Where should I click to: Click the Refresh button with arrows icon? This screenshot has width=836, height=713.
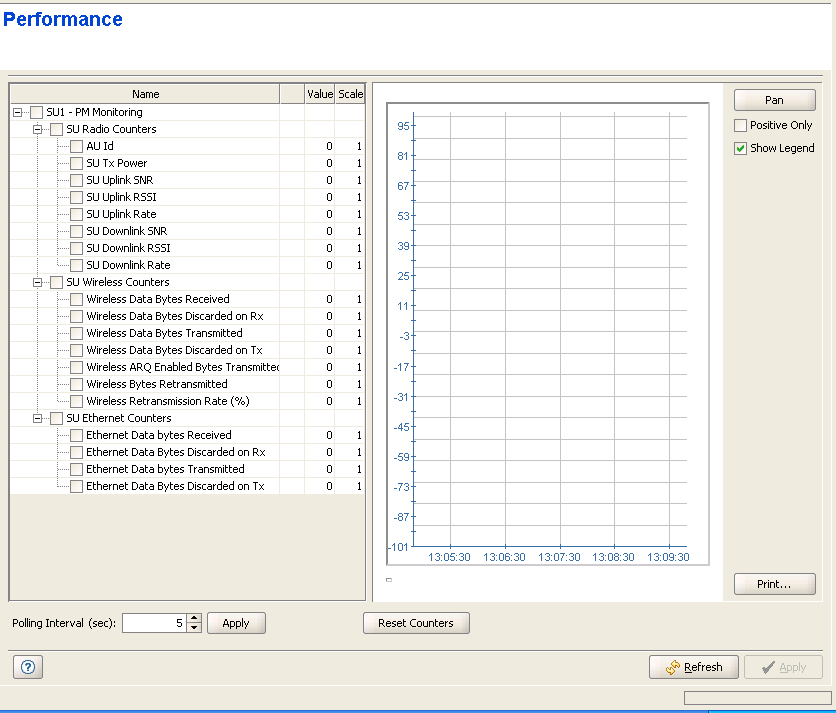694,667
